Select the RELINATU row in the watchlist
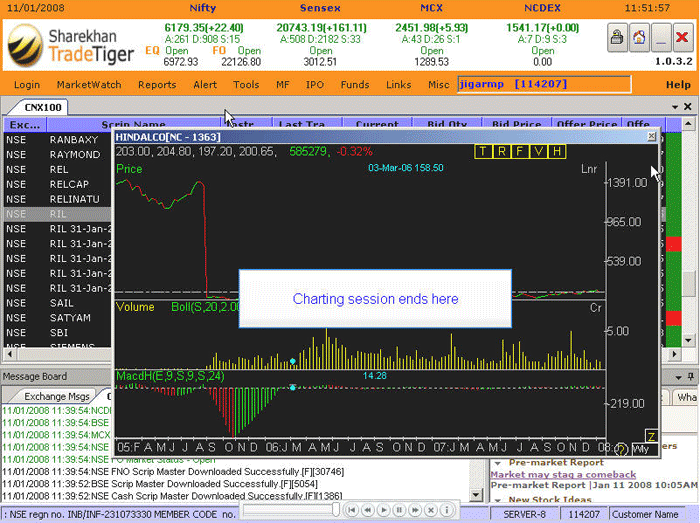The width and height of the screenshot is (700, 523). pyautogui.click(x=57, y=199)
